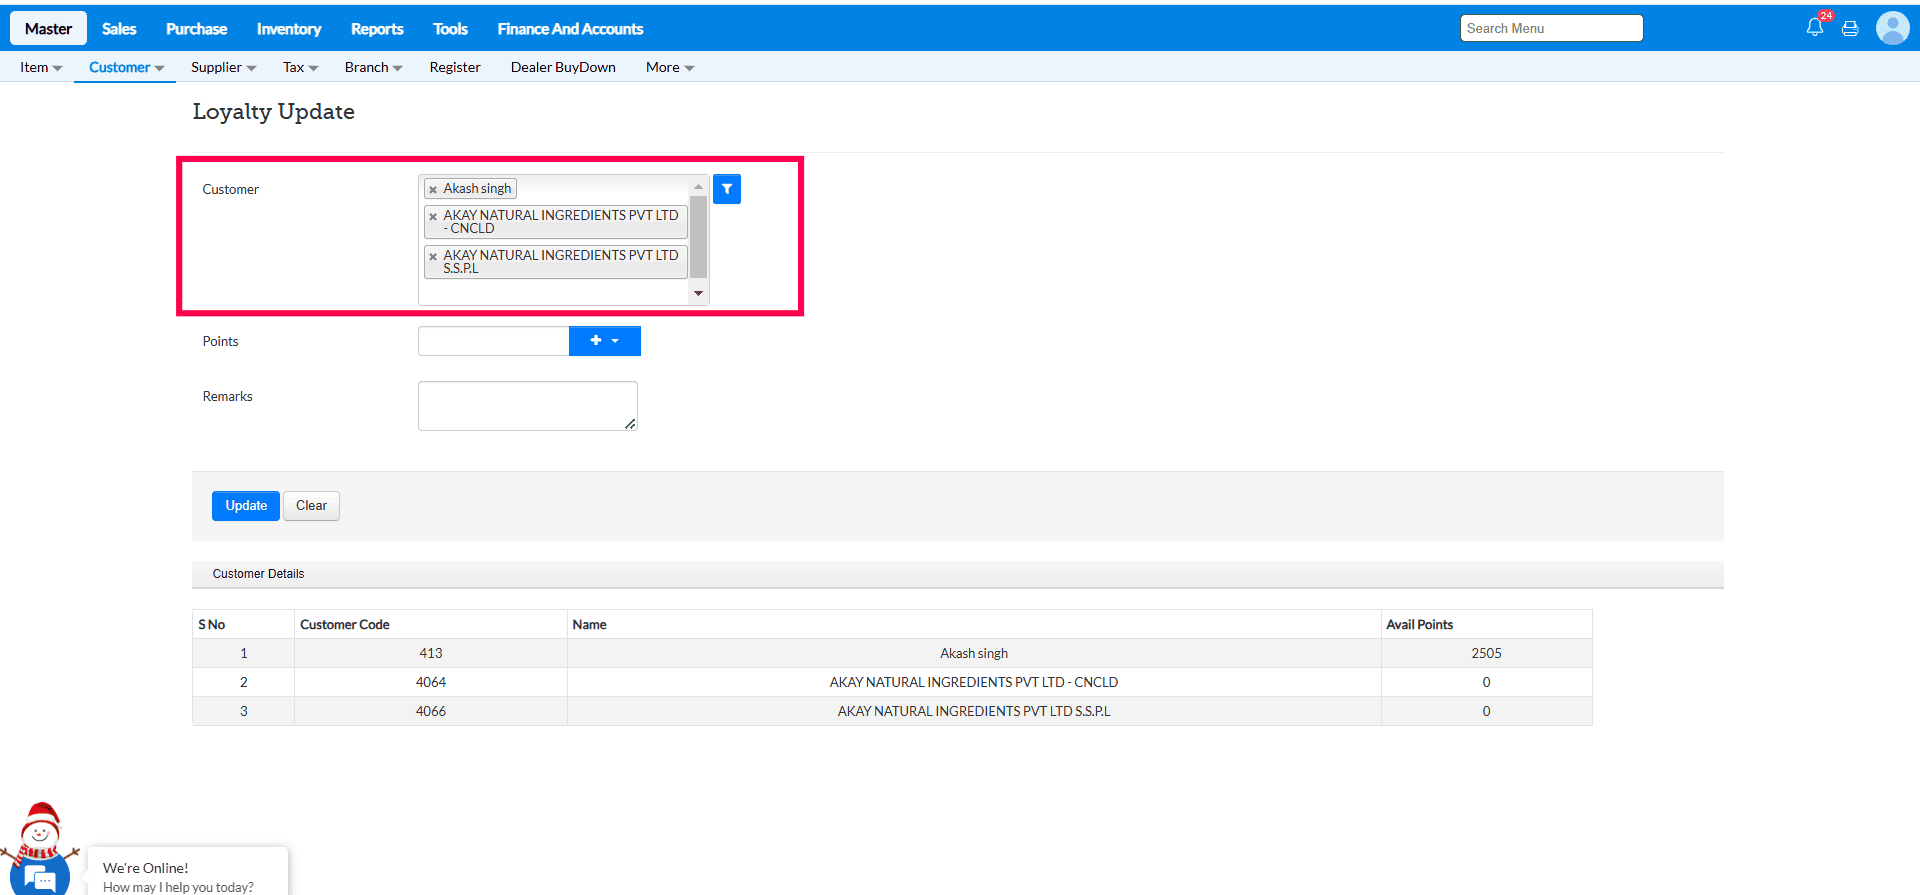Open the Reports menu
The height and width of the screenshot is (895, 1920).
(x=377, y=29)
